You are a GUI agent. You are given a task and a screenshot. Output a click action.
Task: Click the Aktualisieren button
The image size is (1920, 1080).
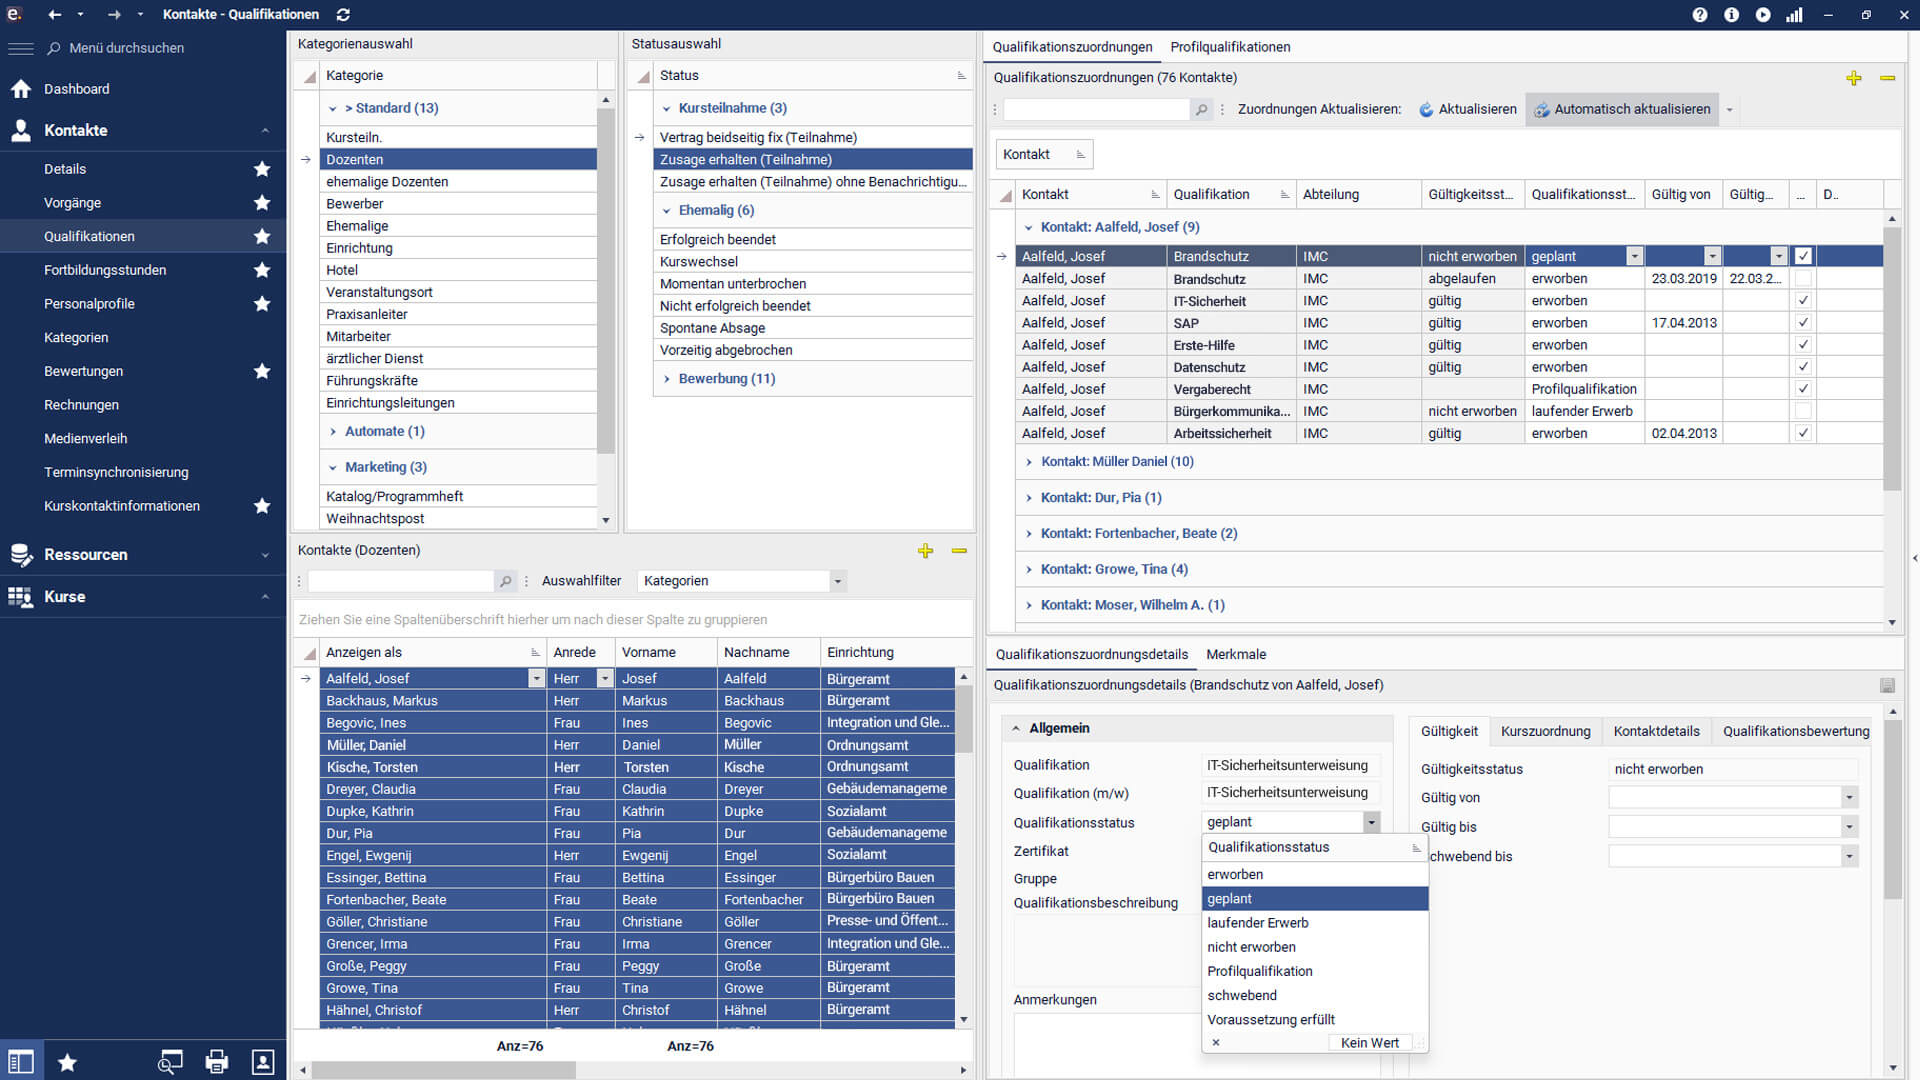(x=1467, y=109)
